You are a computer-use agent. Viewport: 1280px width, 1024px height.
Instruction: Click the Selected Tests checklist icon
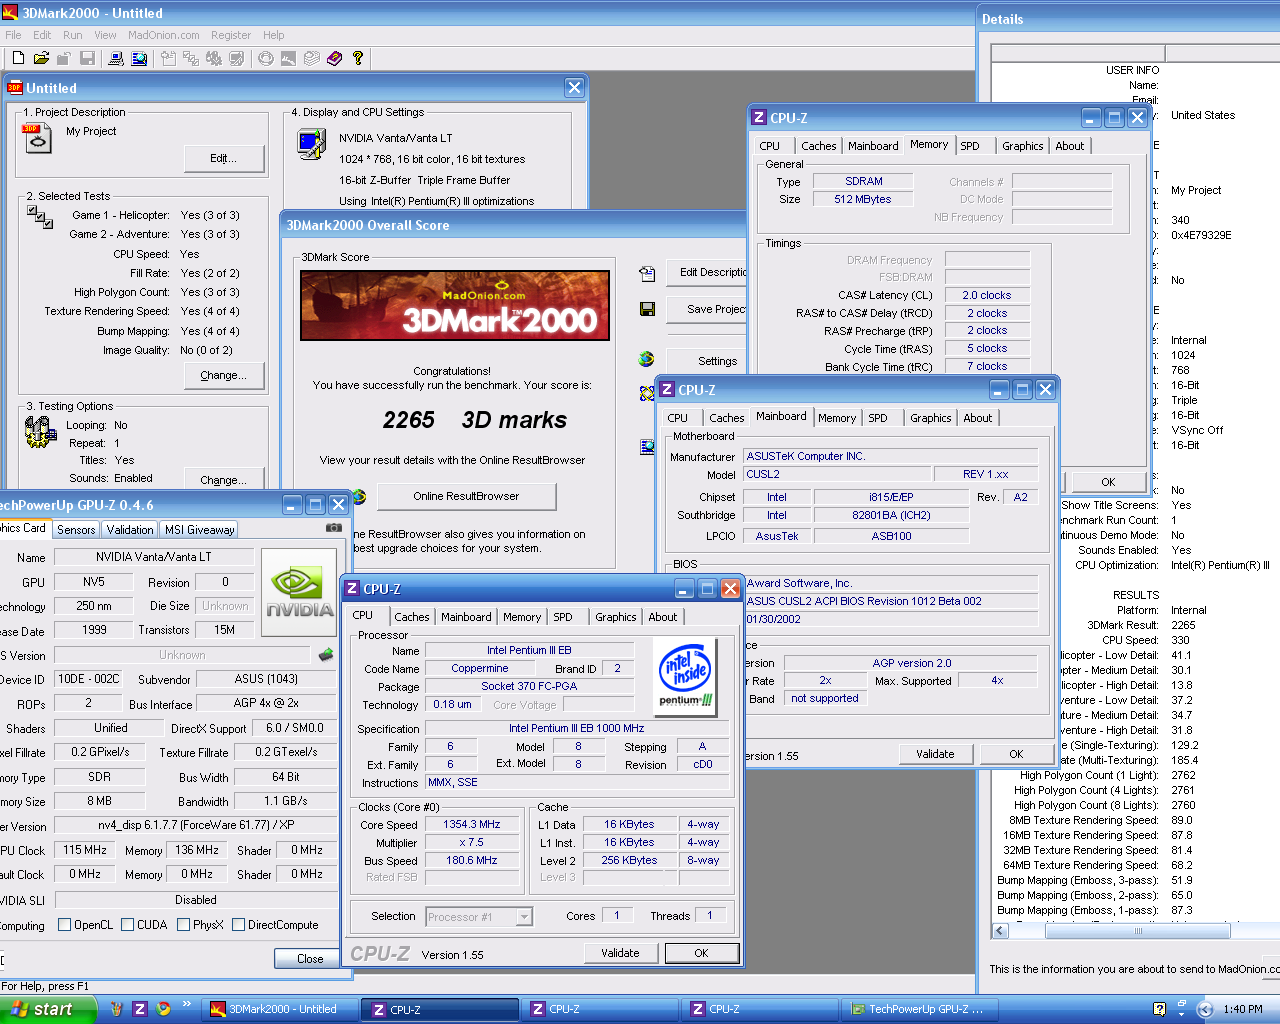click(40, 216)
